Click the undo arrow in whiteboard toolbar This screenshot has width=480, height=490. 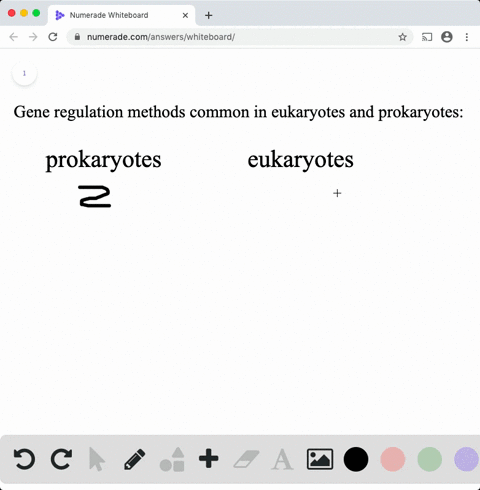coord(24,459)
